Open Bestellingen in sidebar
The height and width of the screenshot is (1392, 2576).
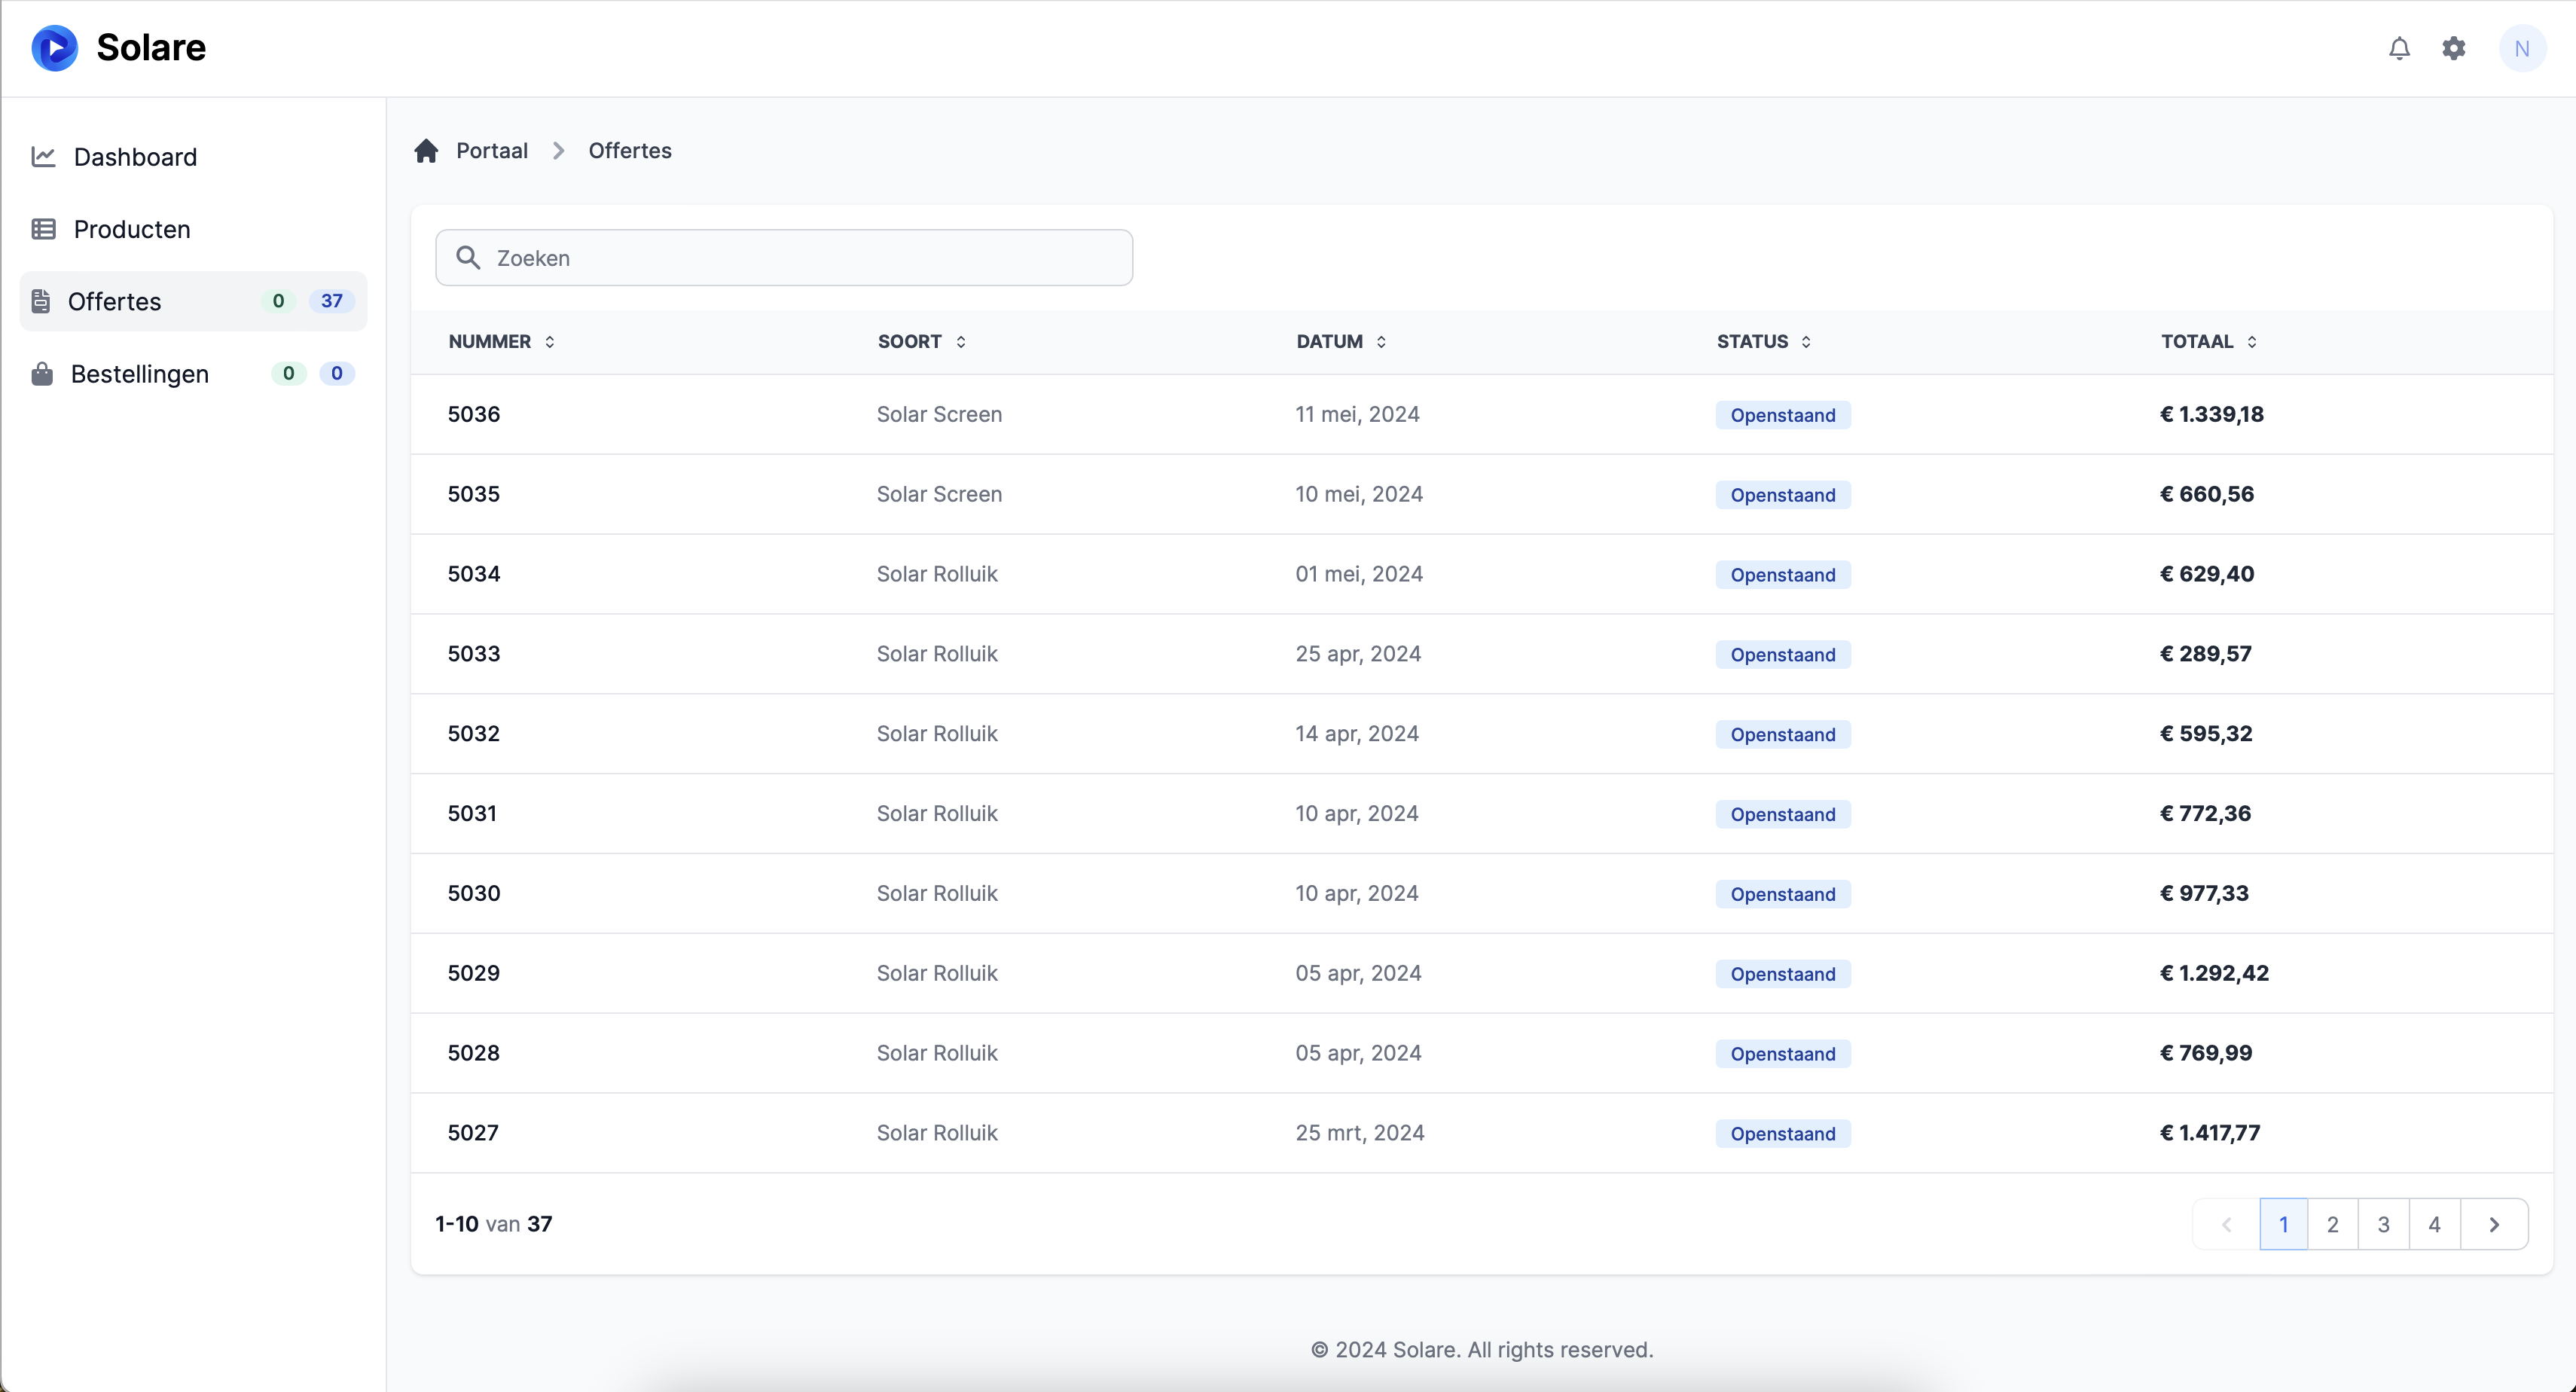pyautogui.click(x=194, y=374)
